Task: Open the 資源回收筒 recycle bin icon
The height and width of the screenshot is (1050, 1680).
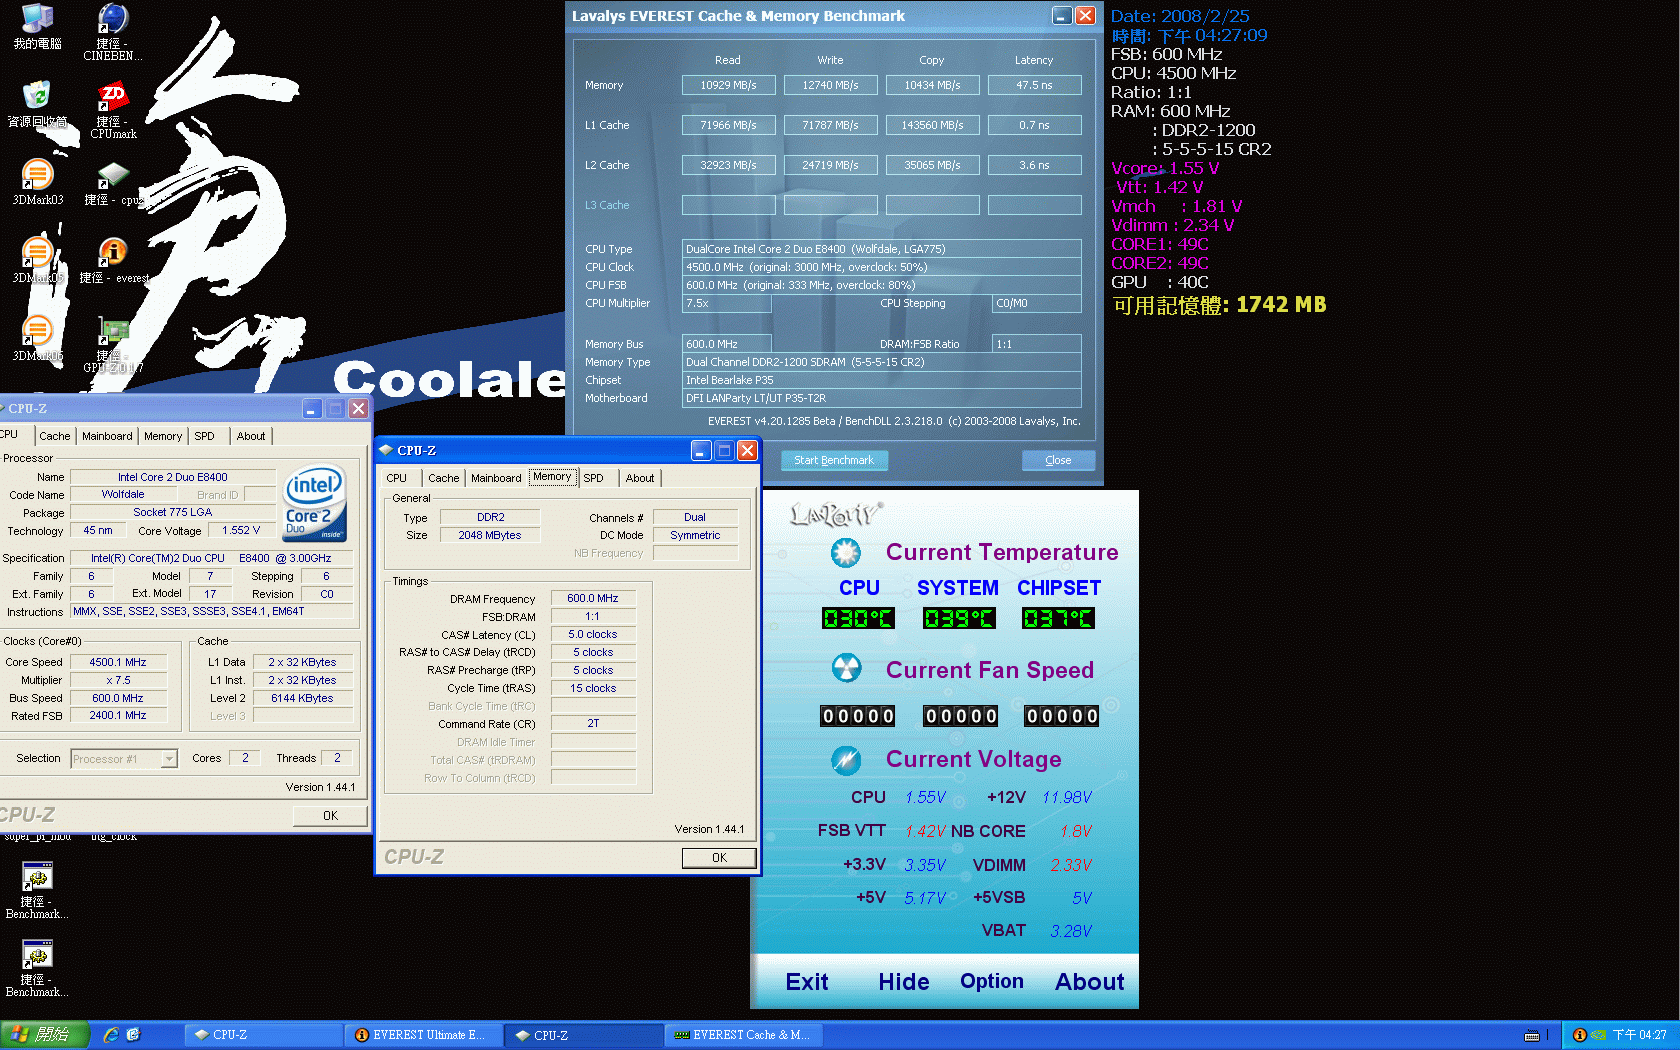Action: pos(37,104)
